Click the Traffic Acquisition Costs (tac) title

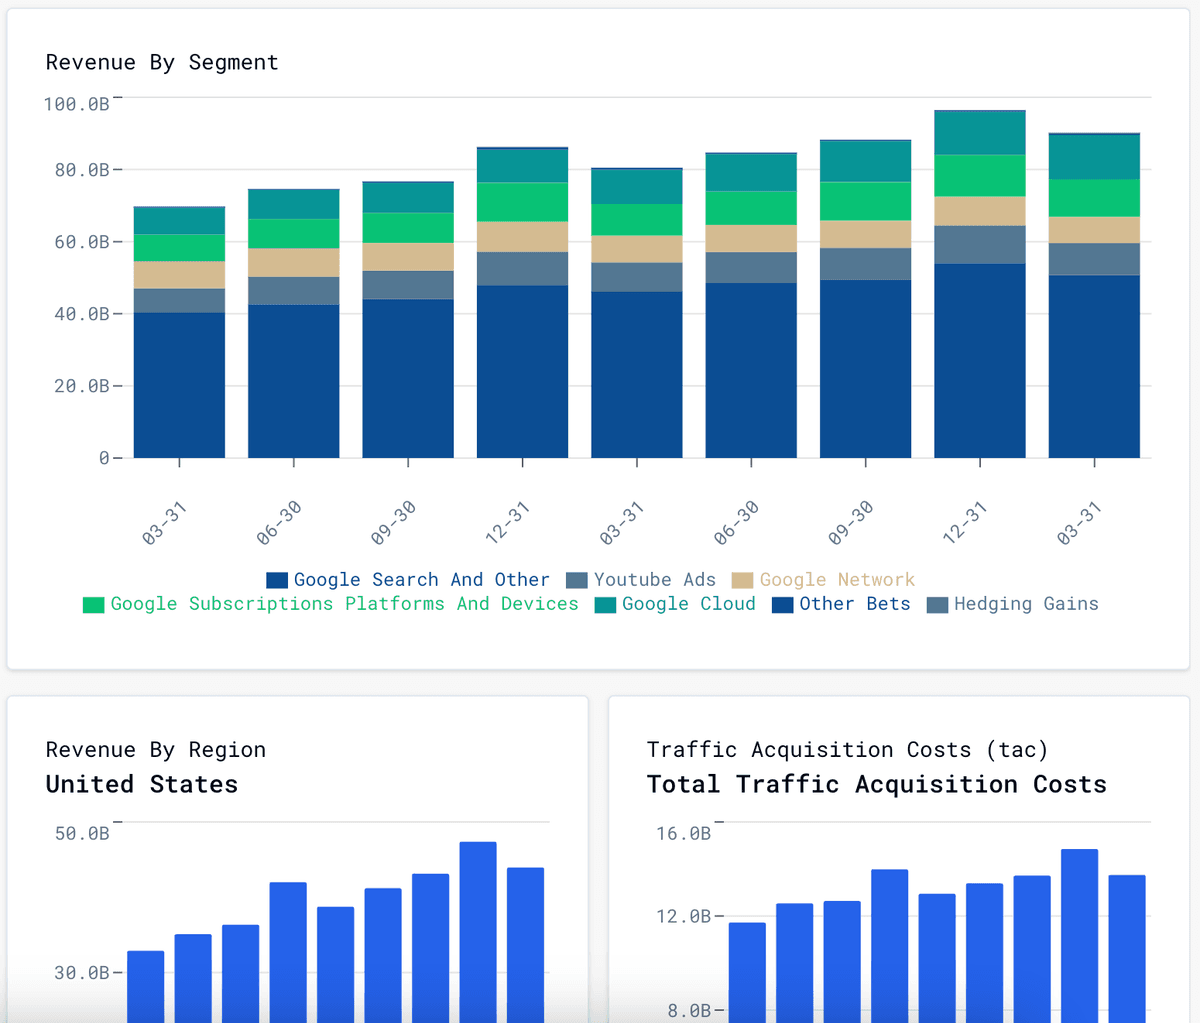point(847,750)
